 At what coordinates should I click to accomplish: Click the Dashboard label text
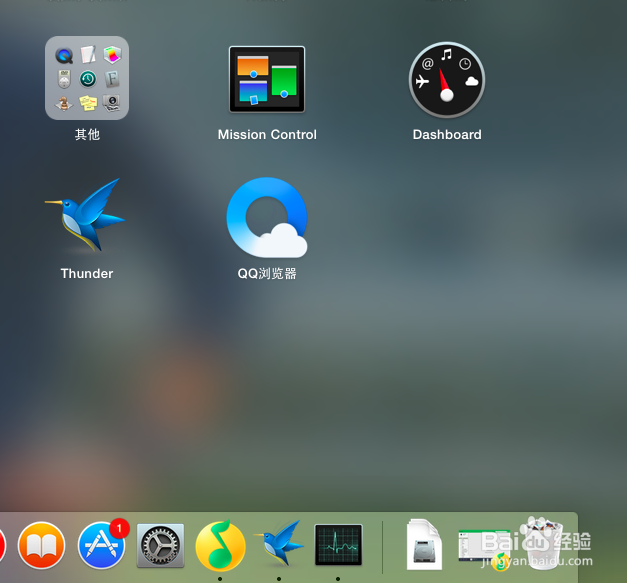[x=447, y=134]
